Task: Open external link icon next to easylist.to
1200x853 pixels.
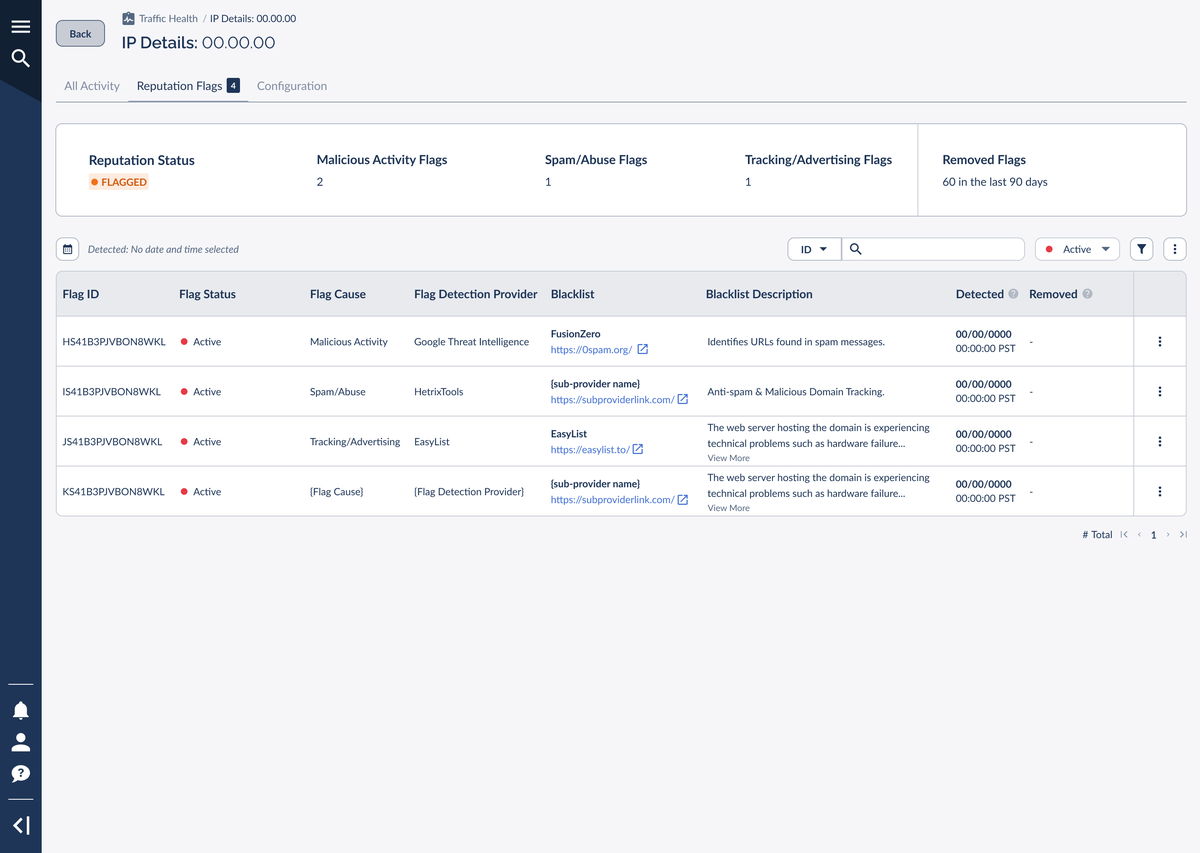Action: pos(638,449)
